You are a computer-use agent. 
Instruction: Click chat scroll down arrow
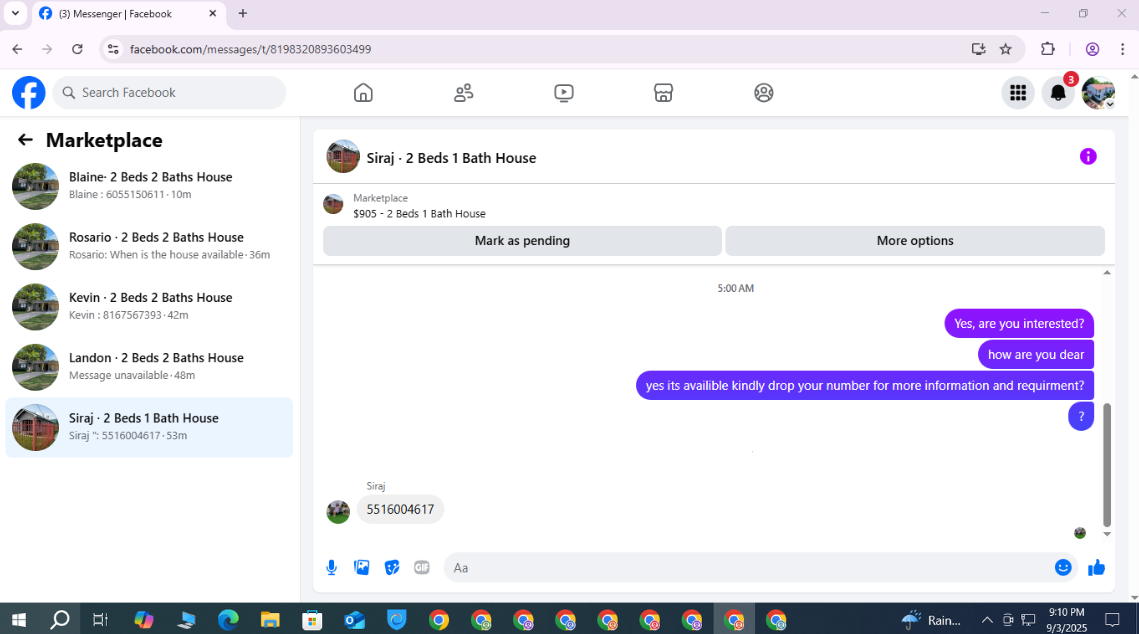click(x=1107, y=535)
